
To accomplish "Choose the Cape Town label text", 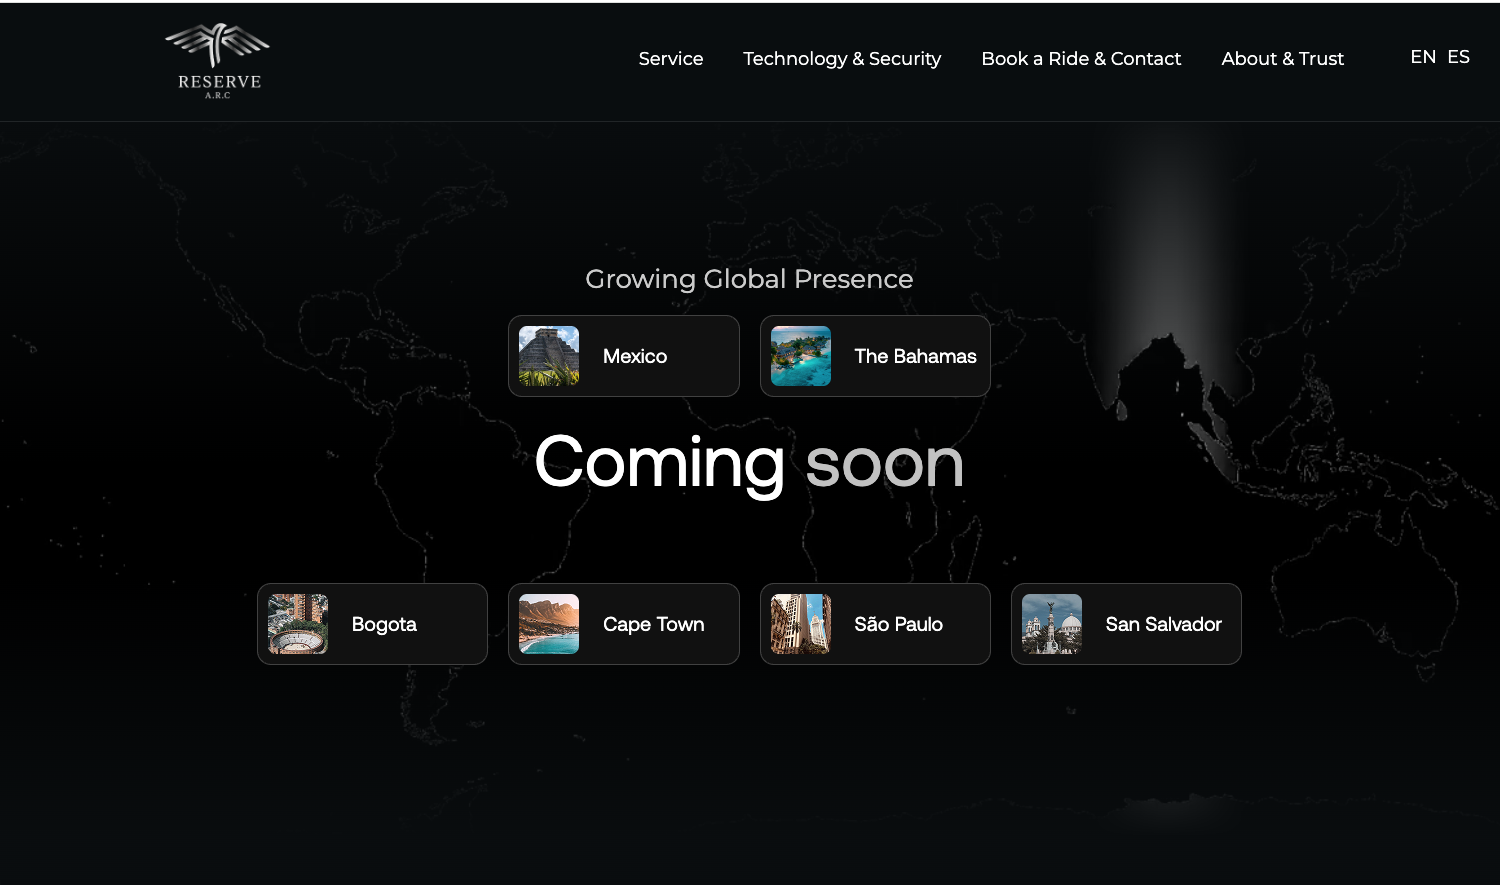I will click(x=653, y=625).
